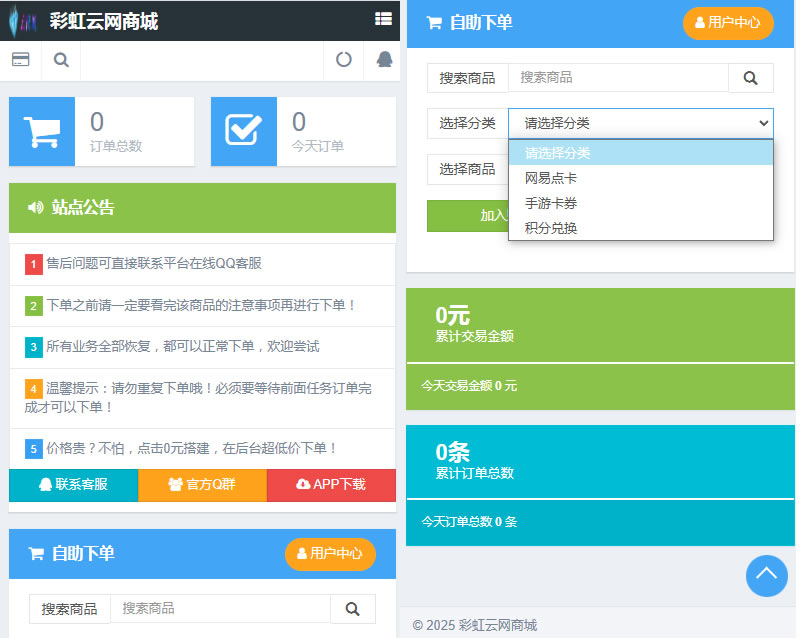The height and width of the screenshot is (638, 800).
Task: Choose 积分兑换 category option
Action: [551, 228]
